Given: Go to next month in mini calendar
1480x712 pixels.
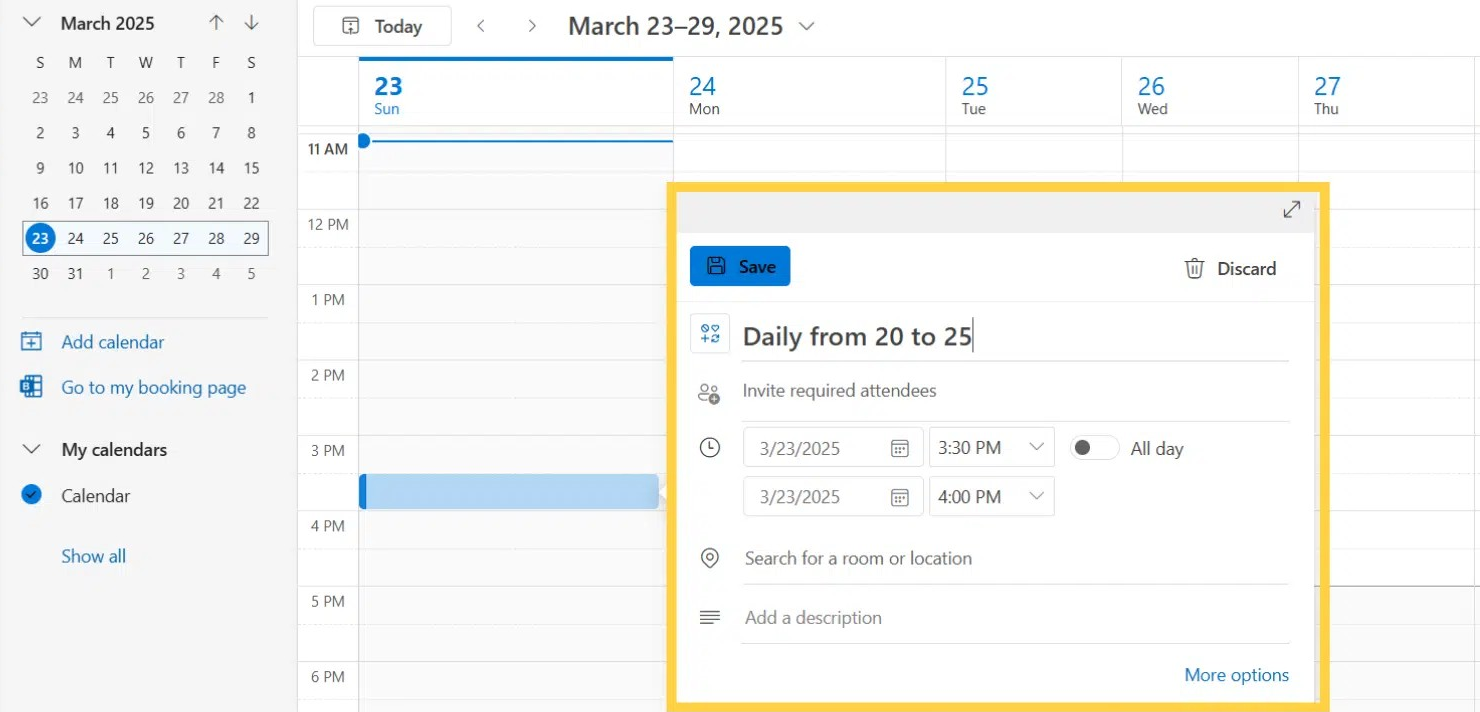Looking at the screenshot, I should [251, 23].
